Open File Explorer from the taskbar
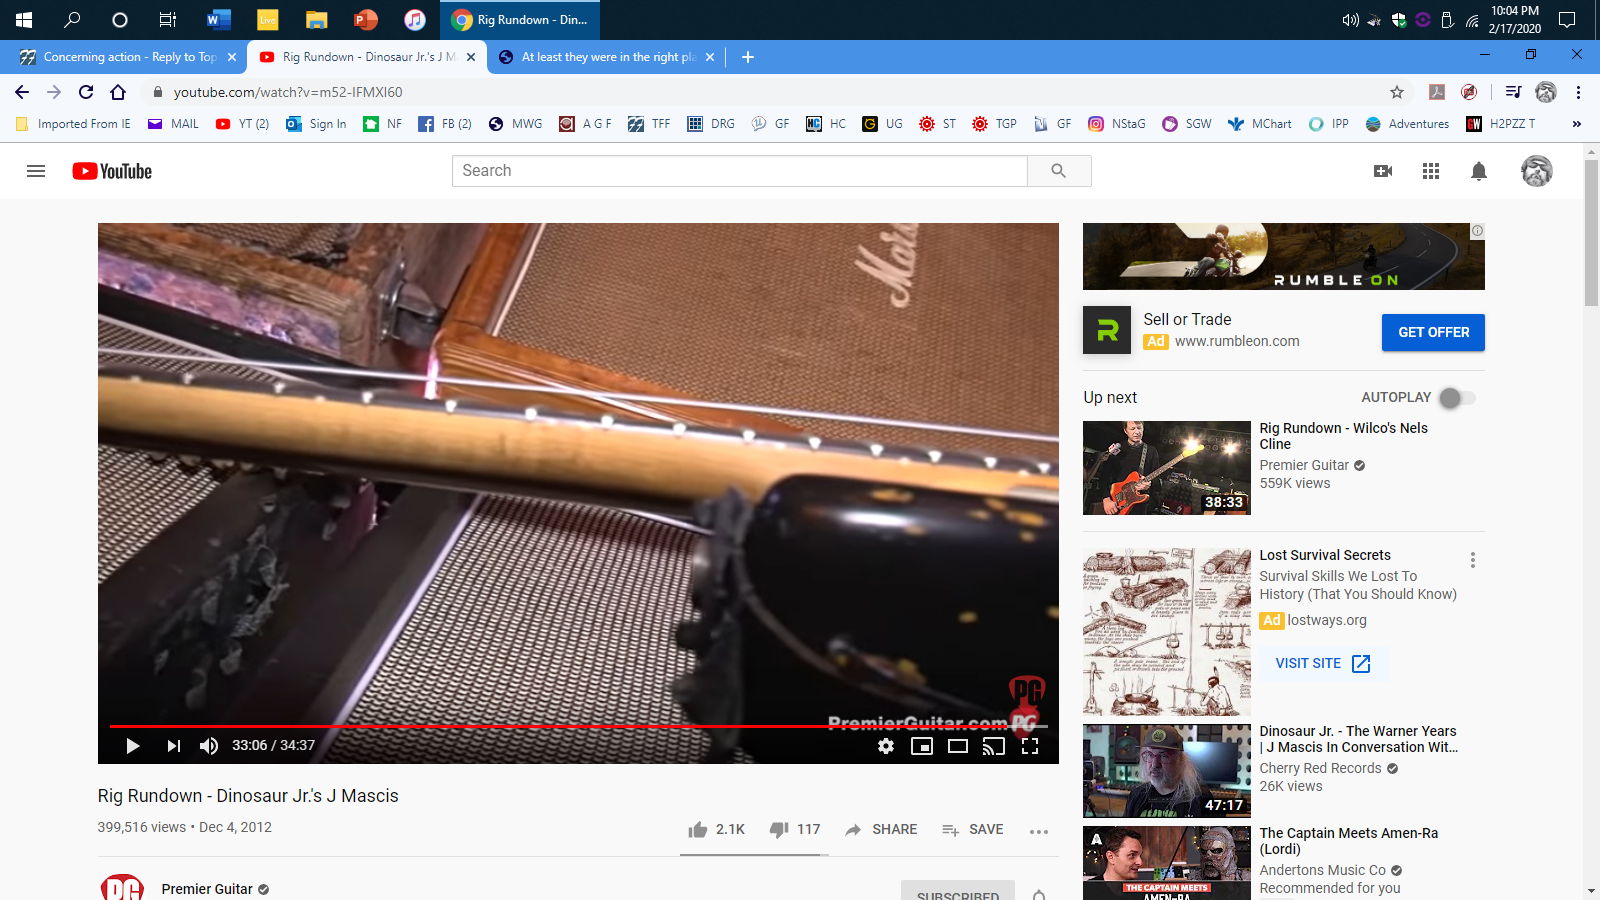Viewport: 1600px width, 900px height. coord(316,20)
